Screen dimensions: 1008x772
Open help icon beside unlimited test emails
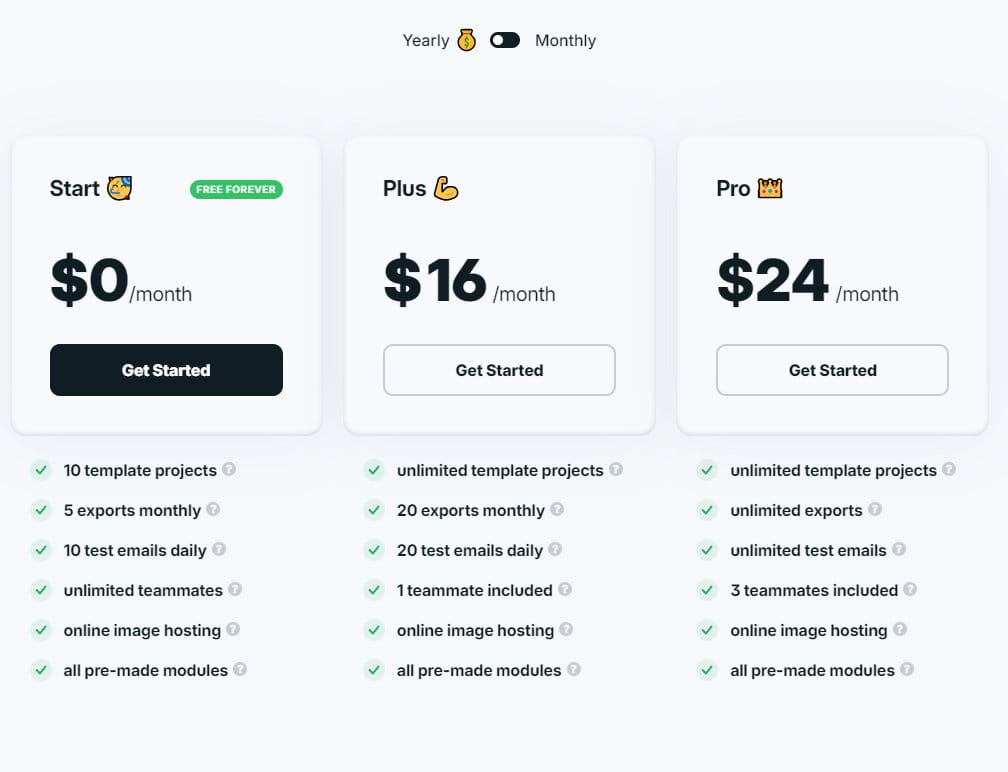(x=899, y=549)
